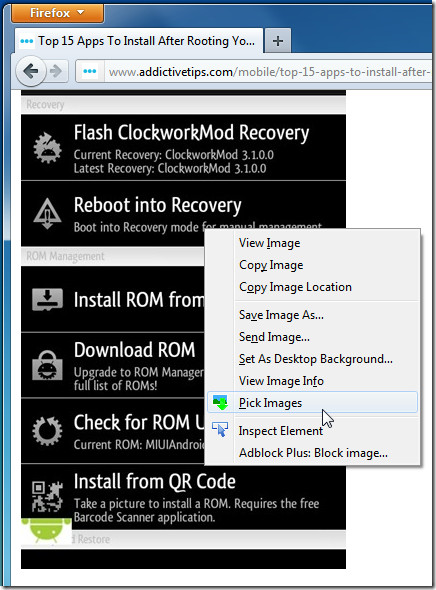Select View Image Info entry
Screen dimensions: 436x590
click(x=281, y=381)
